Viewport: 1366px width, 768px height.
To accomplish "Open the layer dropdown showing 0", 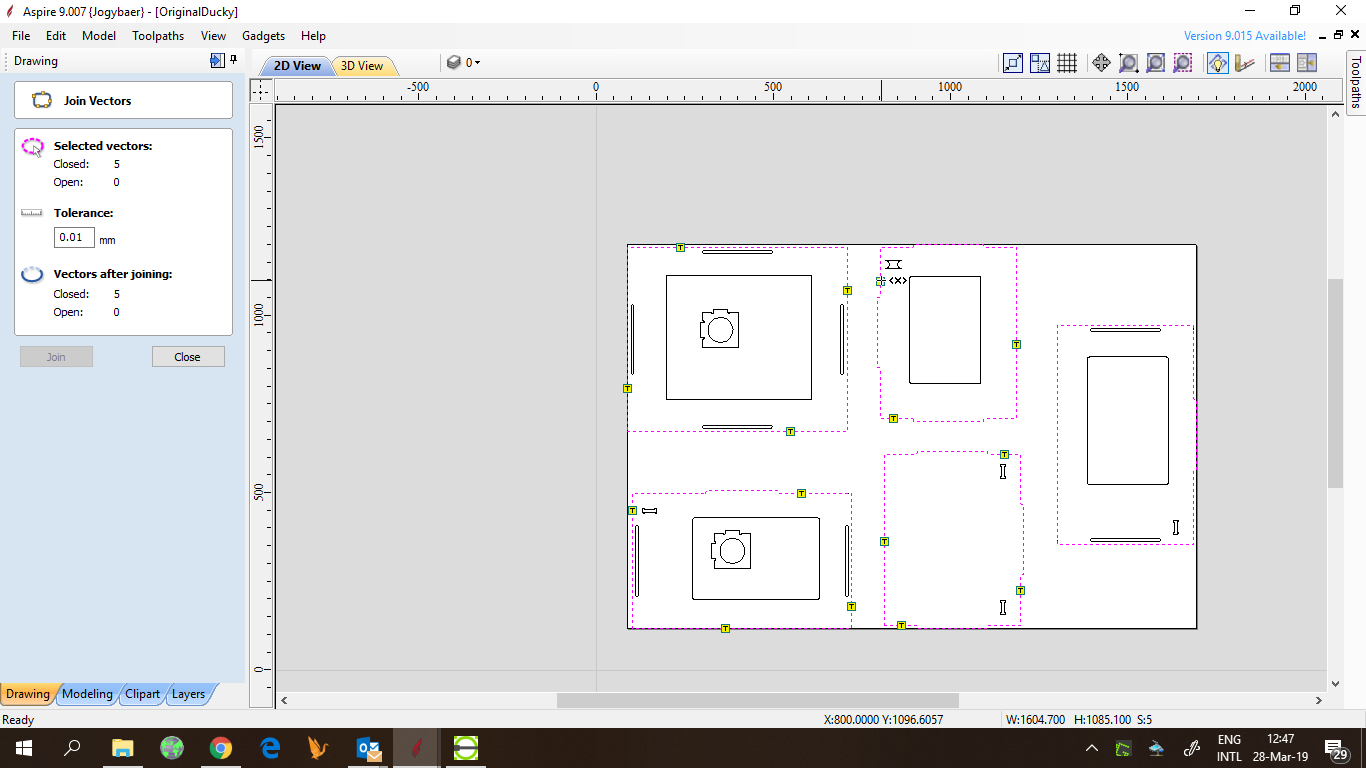I will click(x=463, y=62).
